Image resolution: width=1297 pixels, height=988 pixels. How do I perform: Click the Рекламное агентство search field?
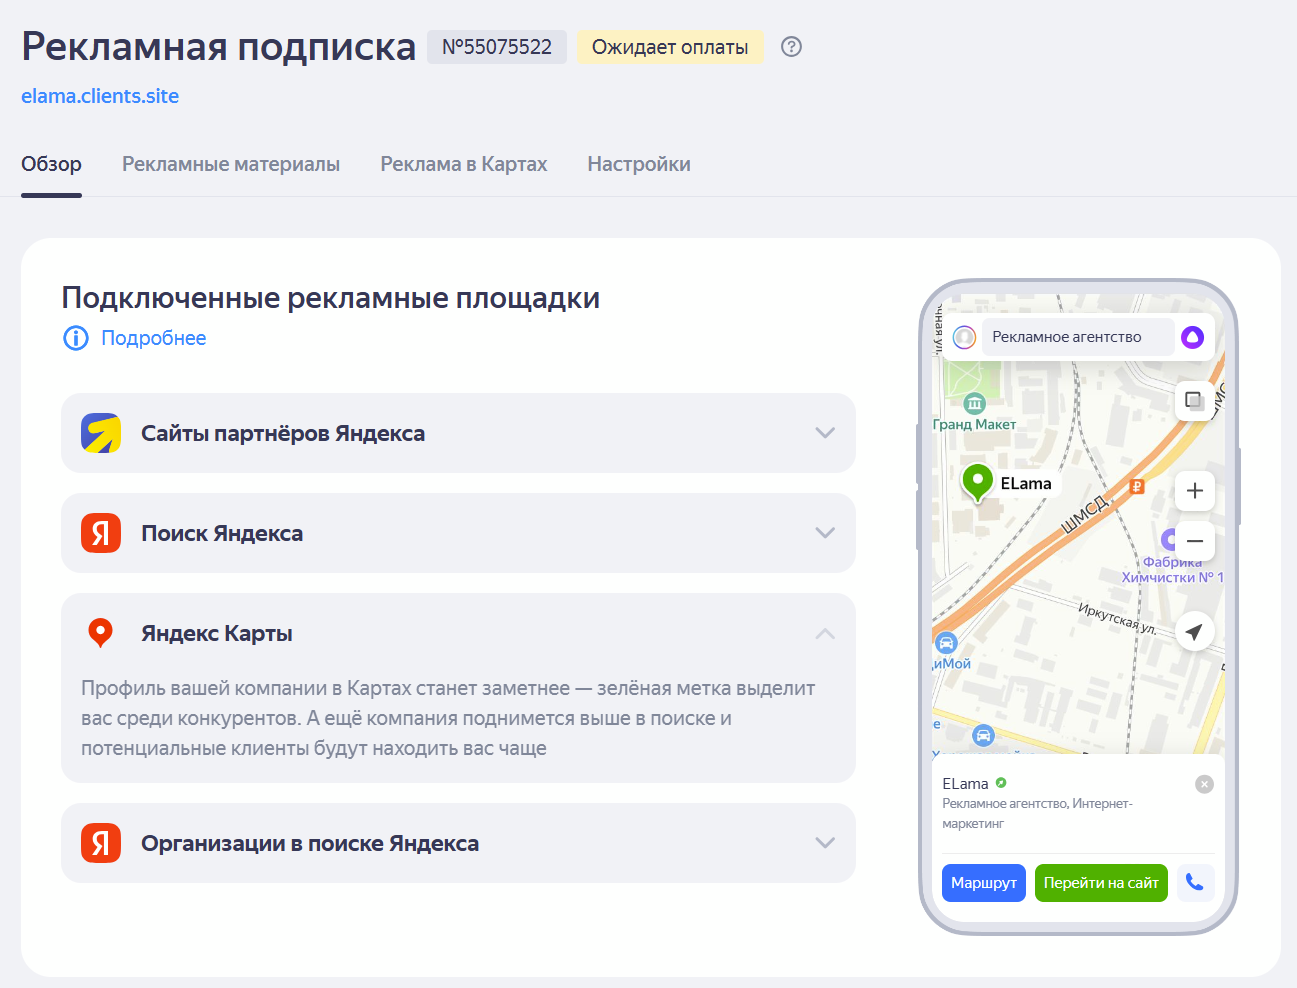pyautogui.click(x=1078, y=337)
